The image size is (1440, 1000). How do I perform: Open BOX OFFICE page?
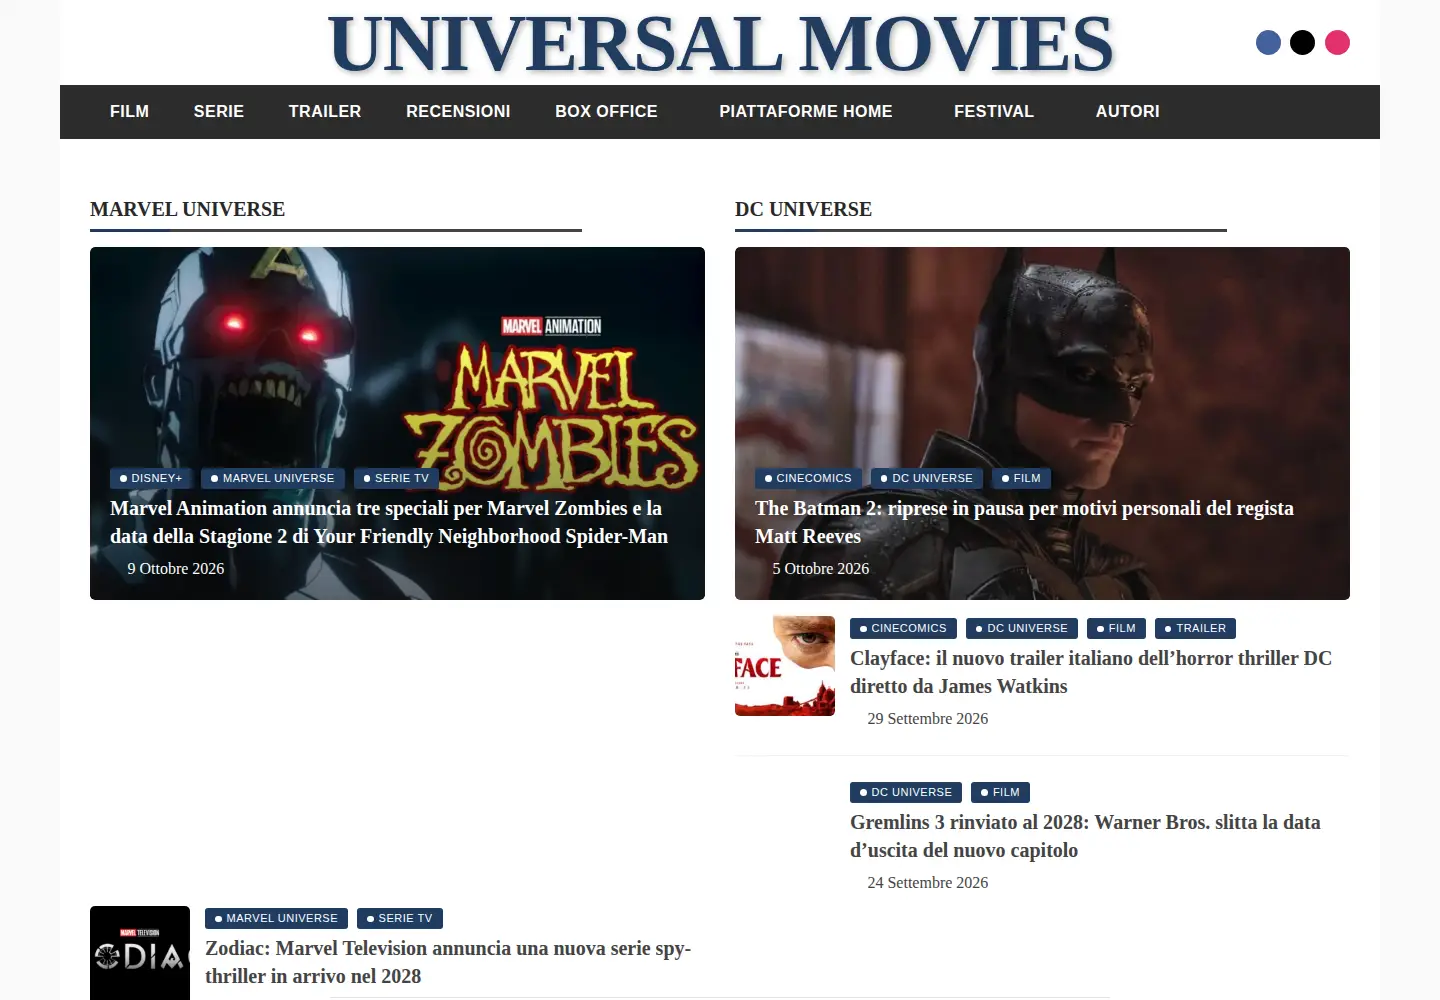606,112
